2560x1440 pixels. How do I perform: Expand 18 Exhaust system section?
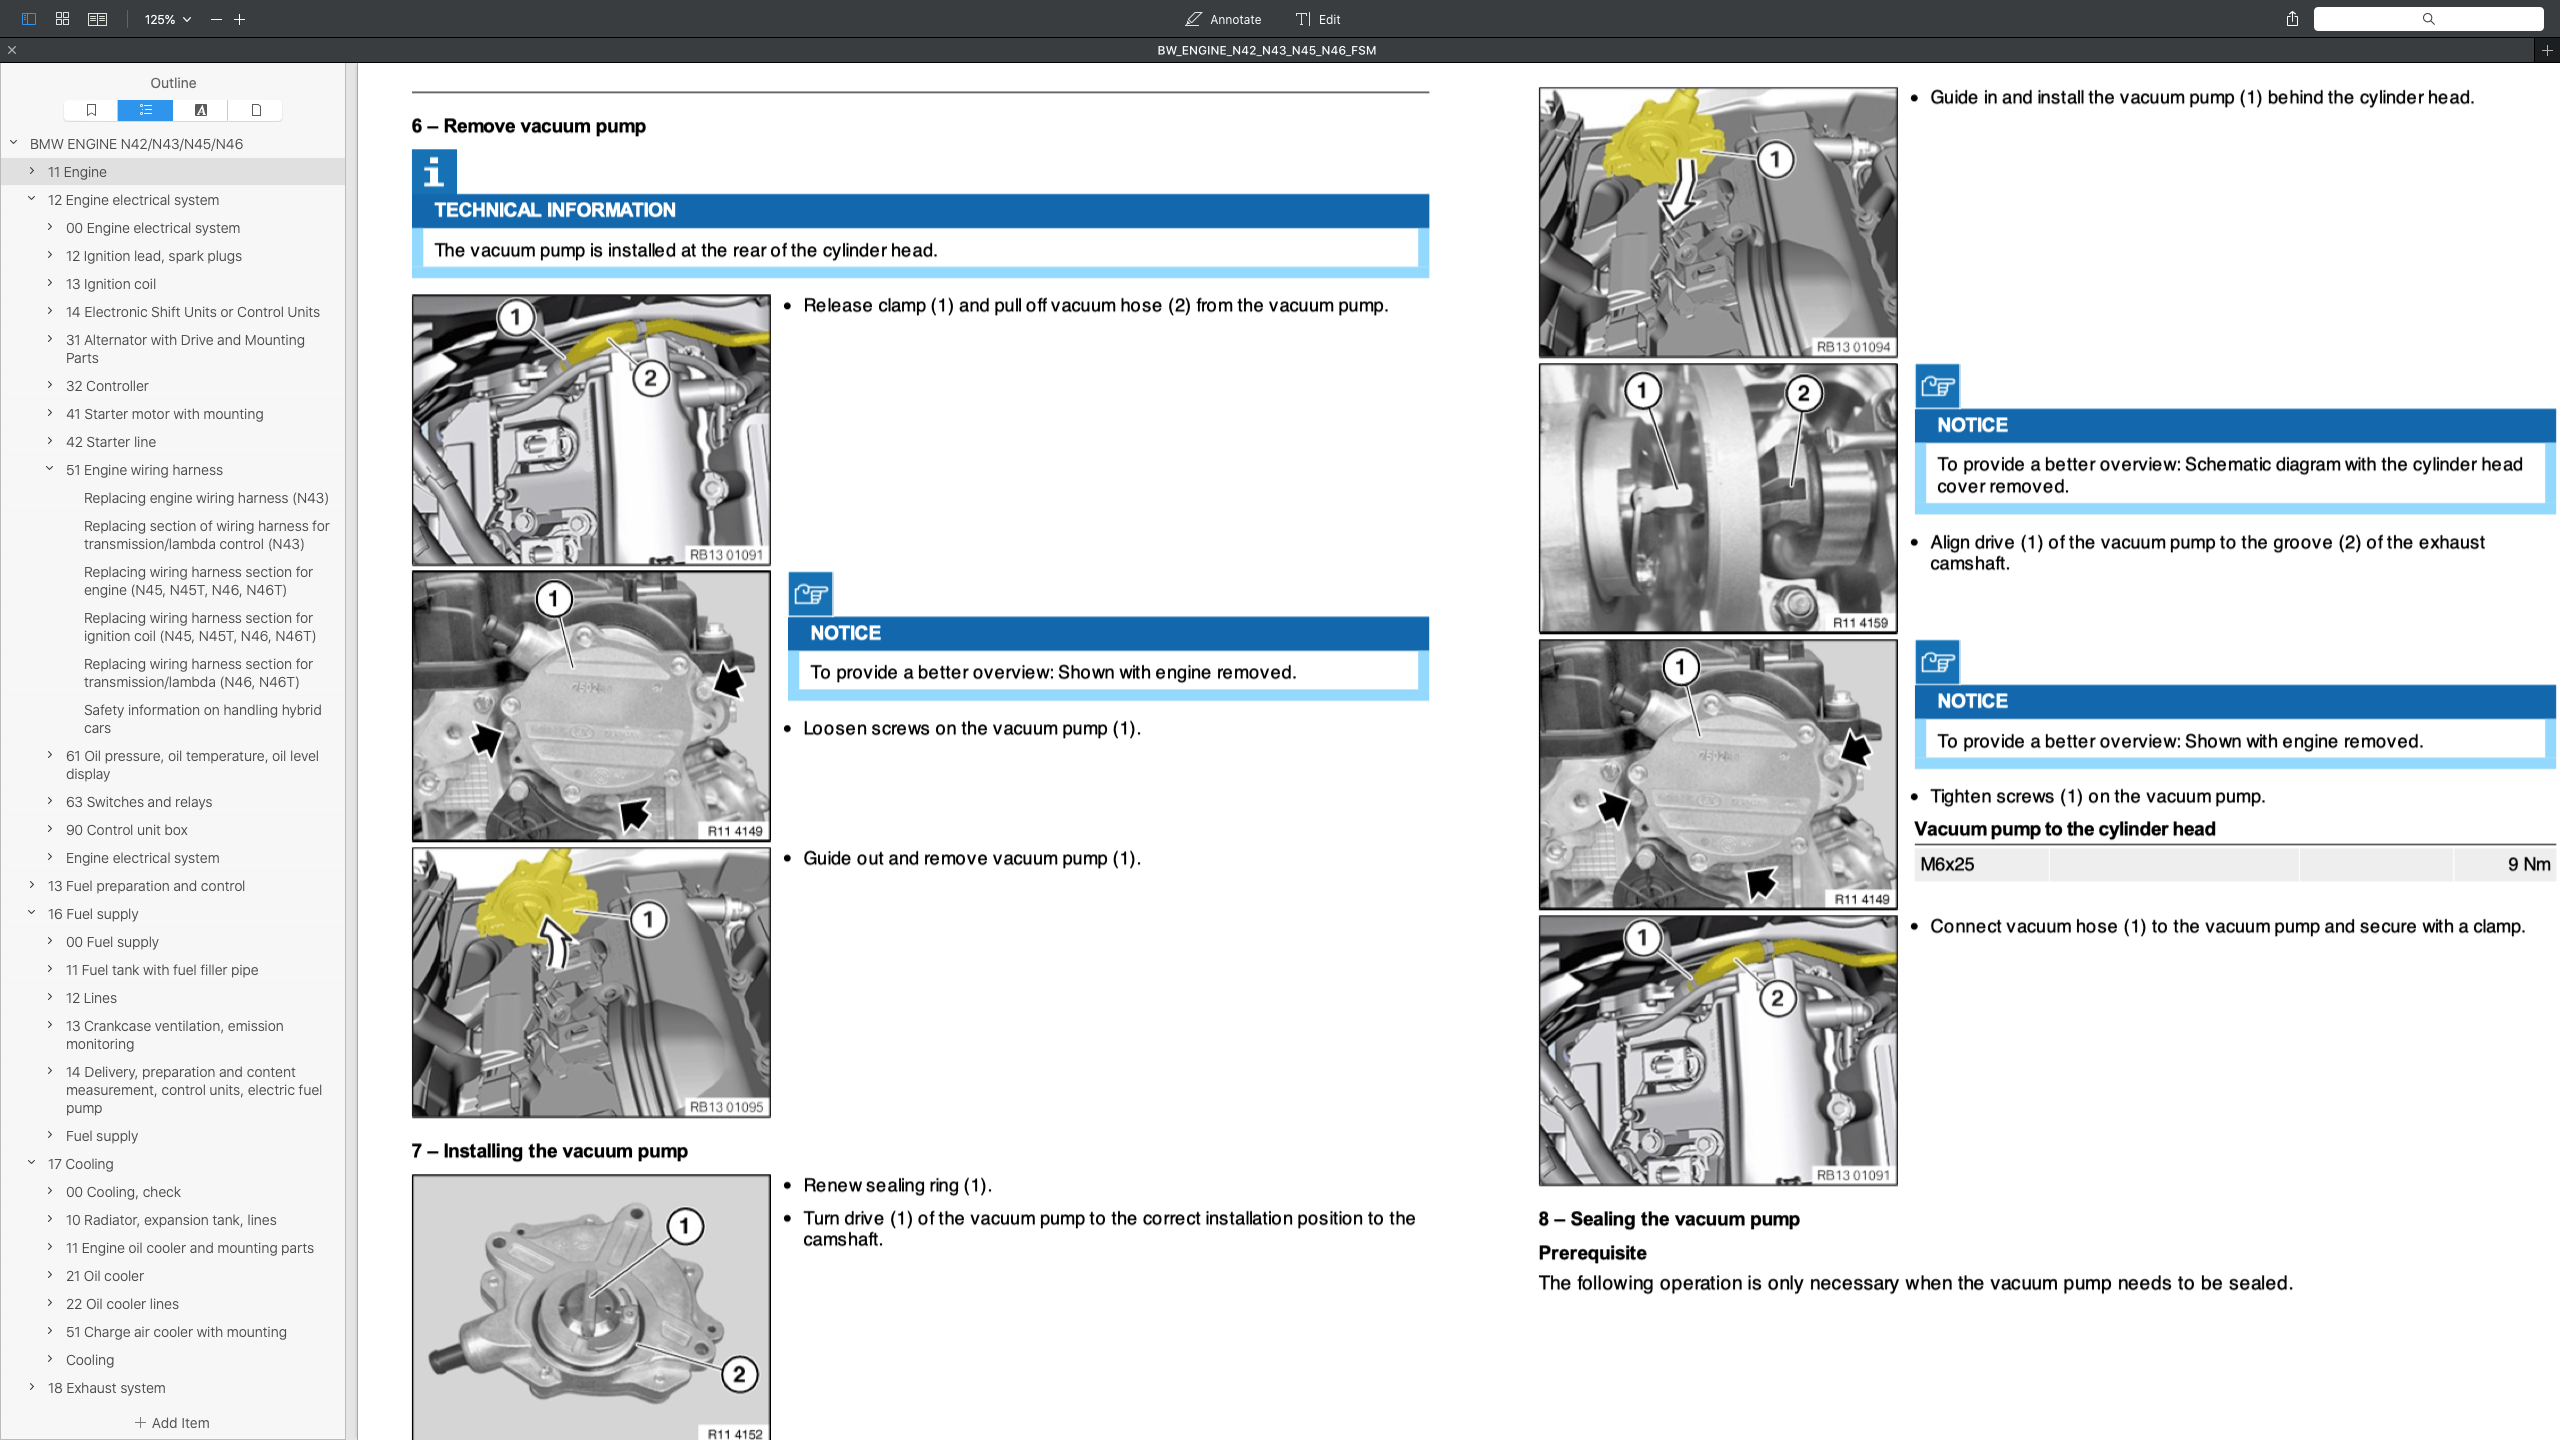32,1387
